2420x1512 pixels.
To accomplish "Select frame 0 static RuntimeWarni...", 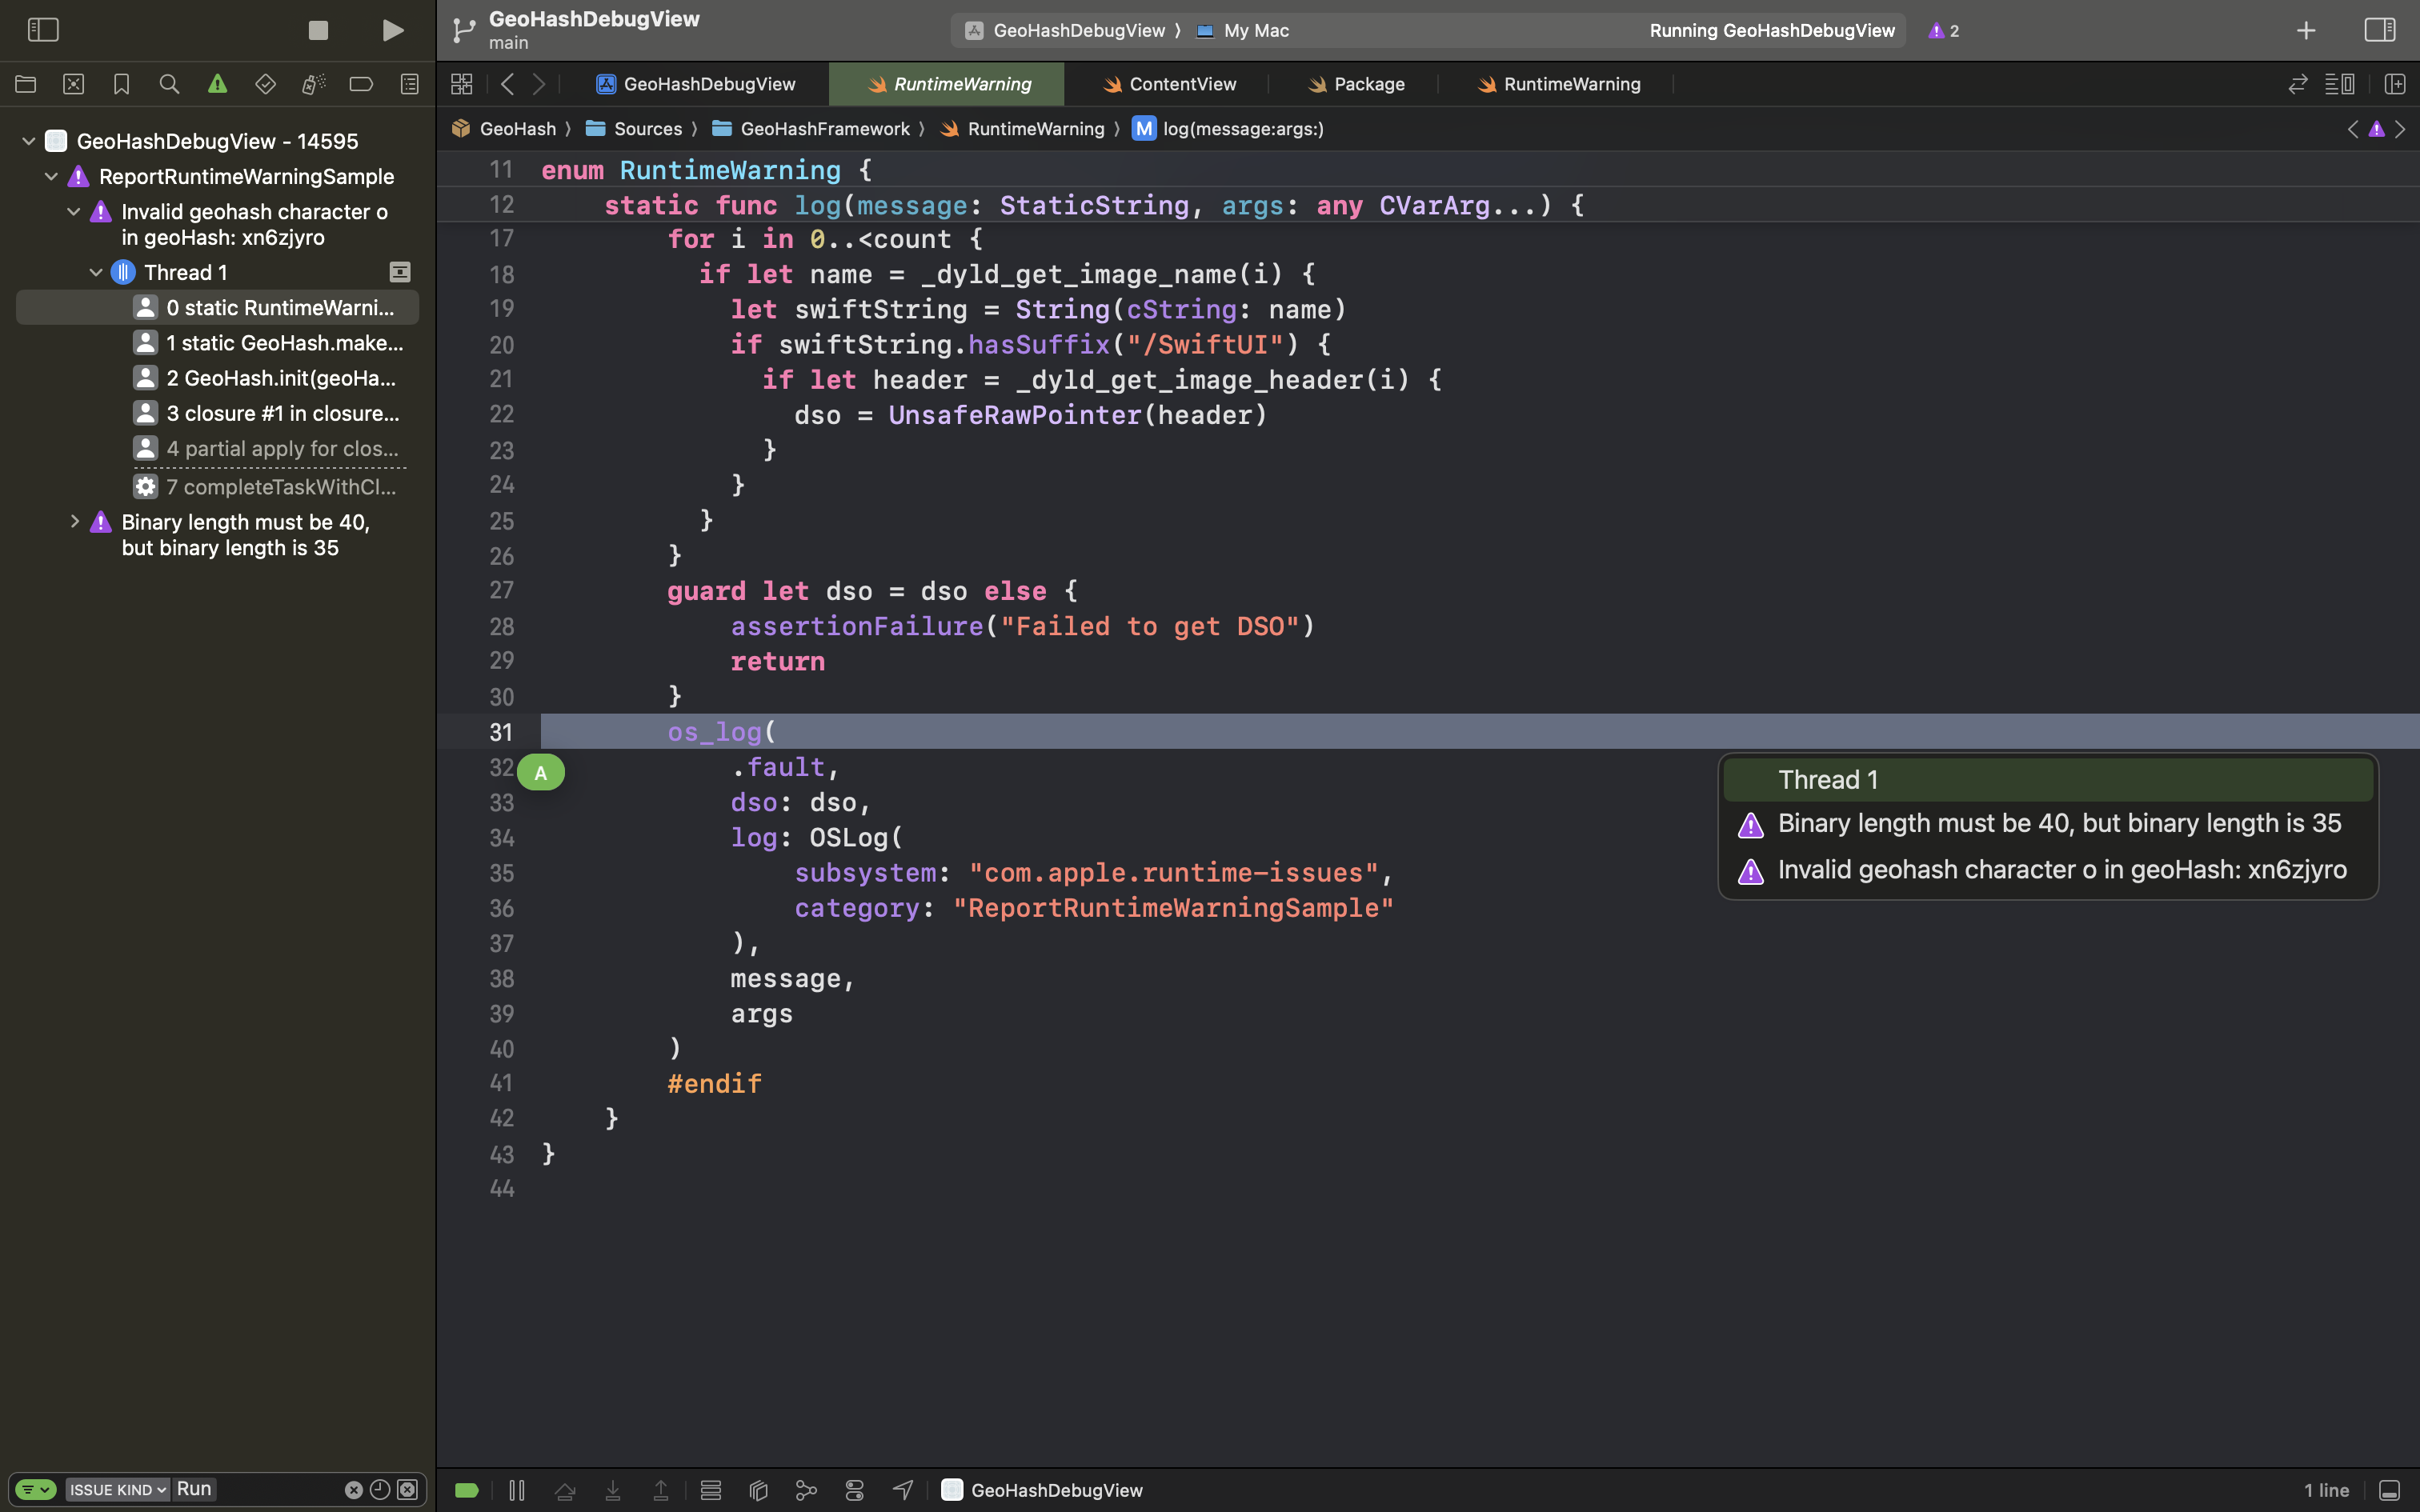I will (217, 307).
